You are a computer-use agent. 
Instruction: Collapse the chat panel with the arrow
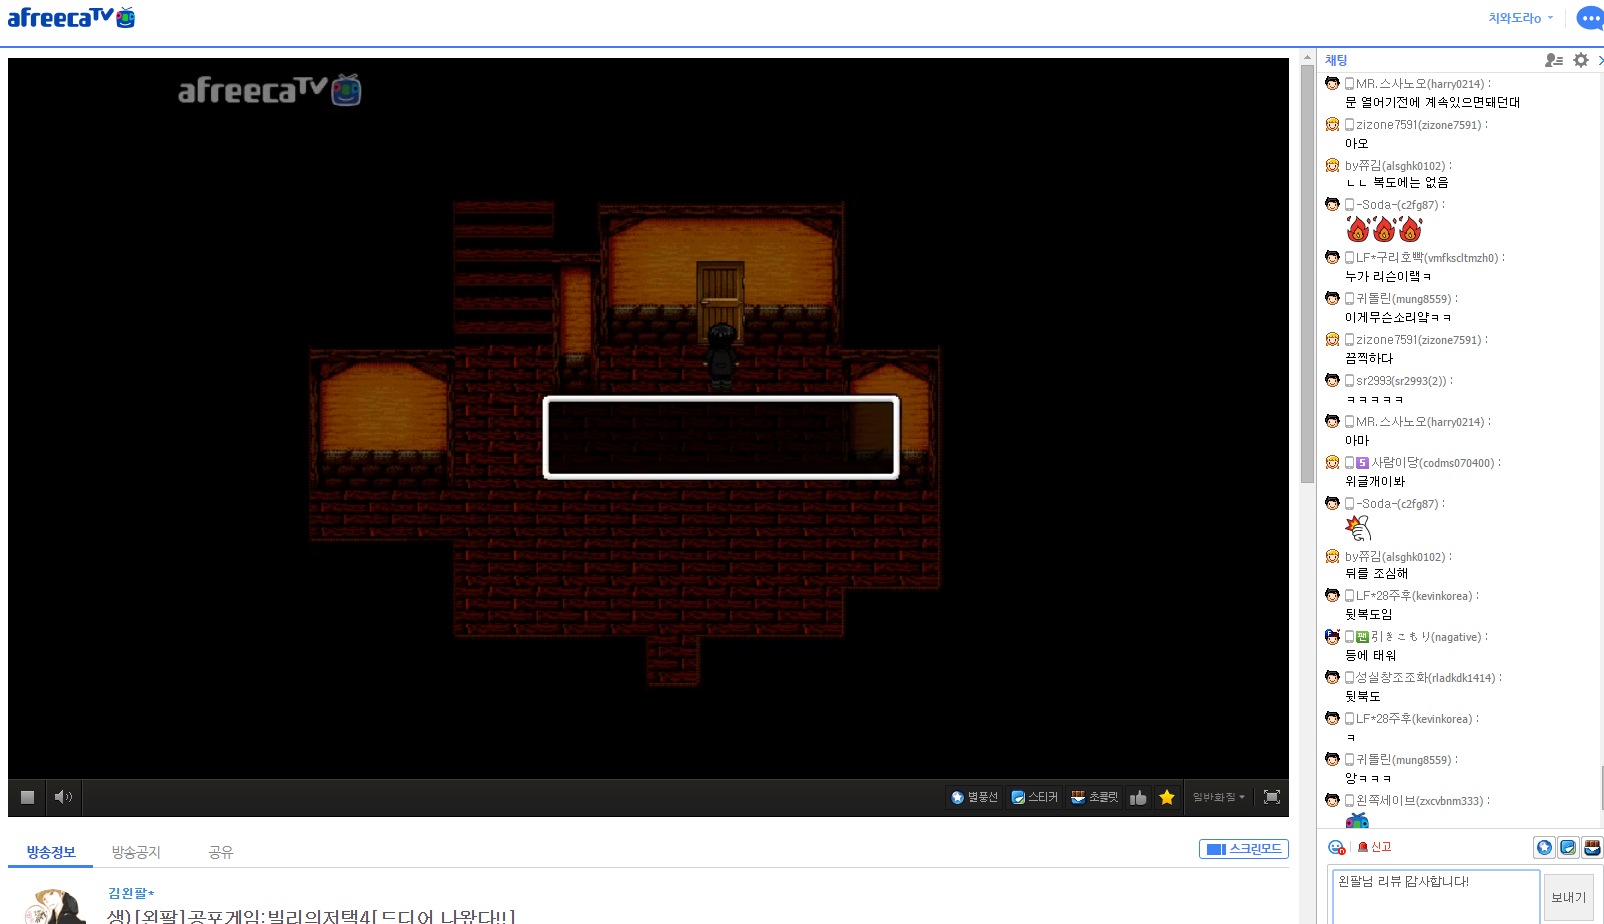point(1600,60)
